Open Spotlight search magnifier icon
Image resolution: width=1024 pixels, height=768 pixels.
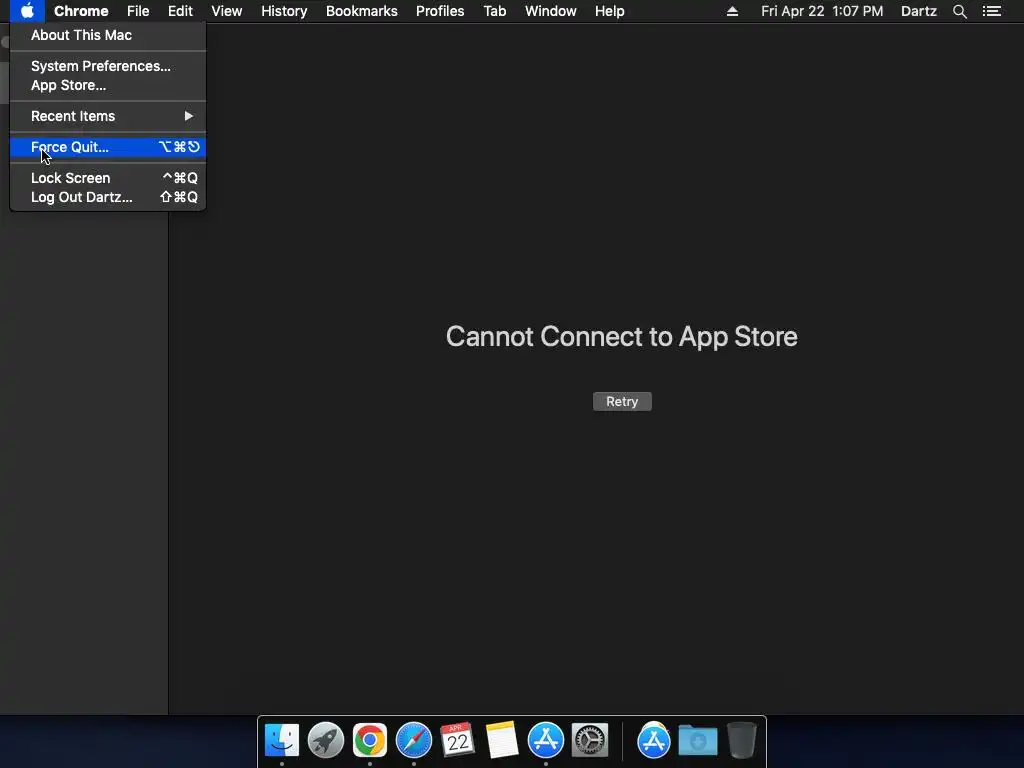(x=959, y=11)
